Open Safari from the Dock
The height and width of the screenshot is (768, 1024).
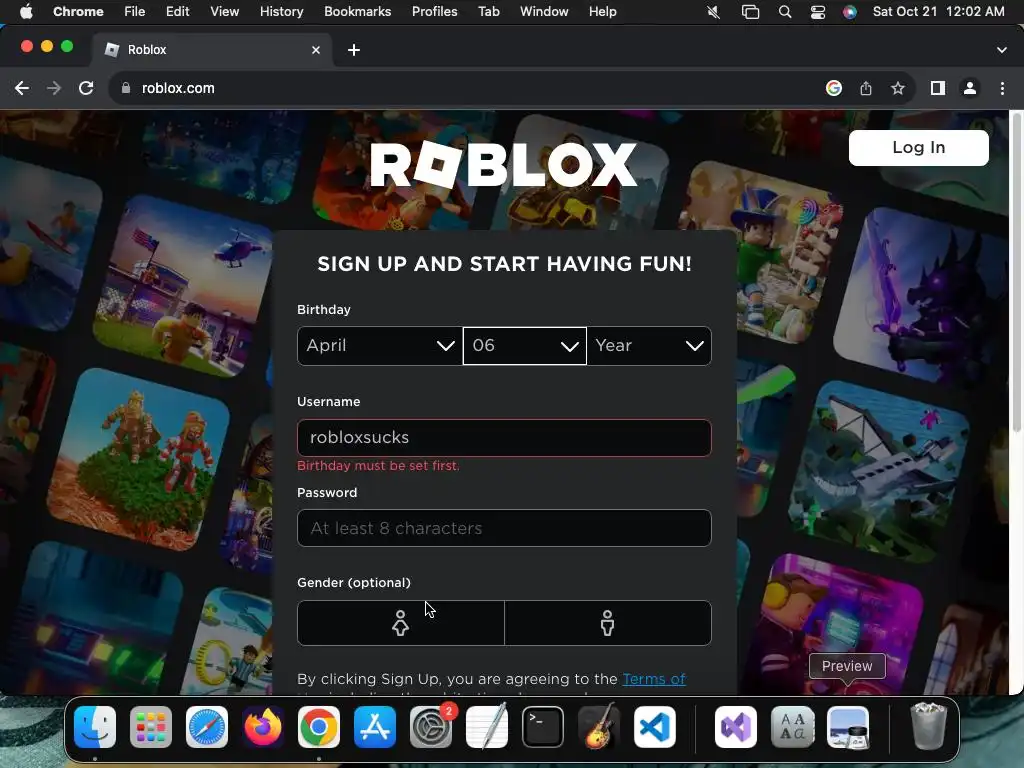pos(207,728)
